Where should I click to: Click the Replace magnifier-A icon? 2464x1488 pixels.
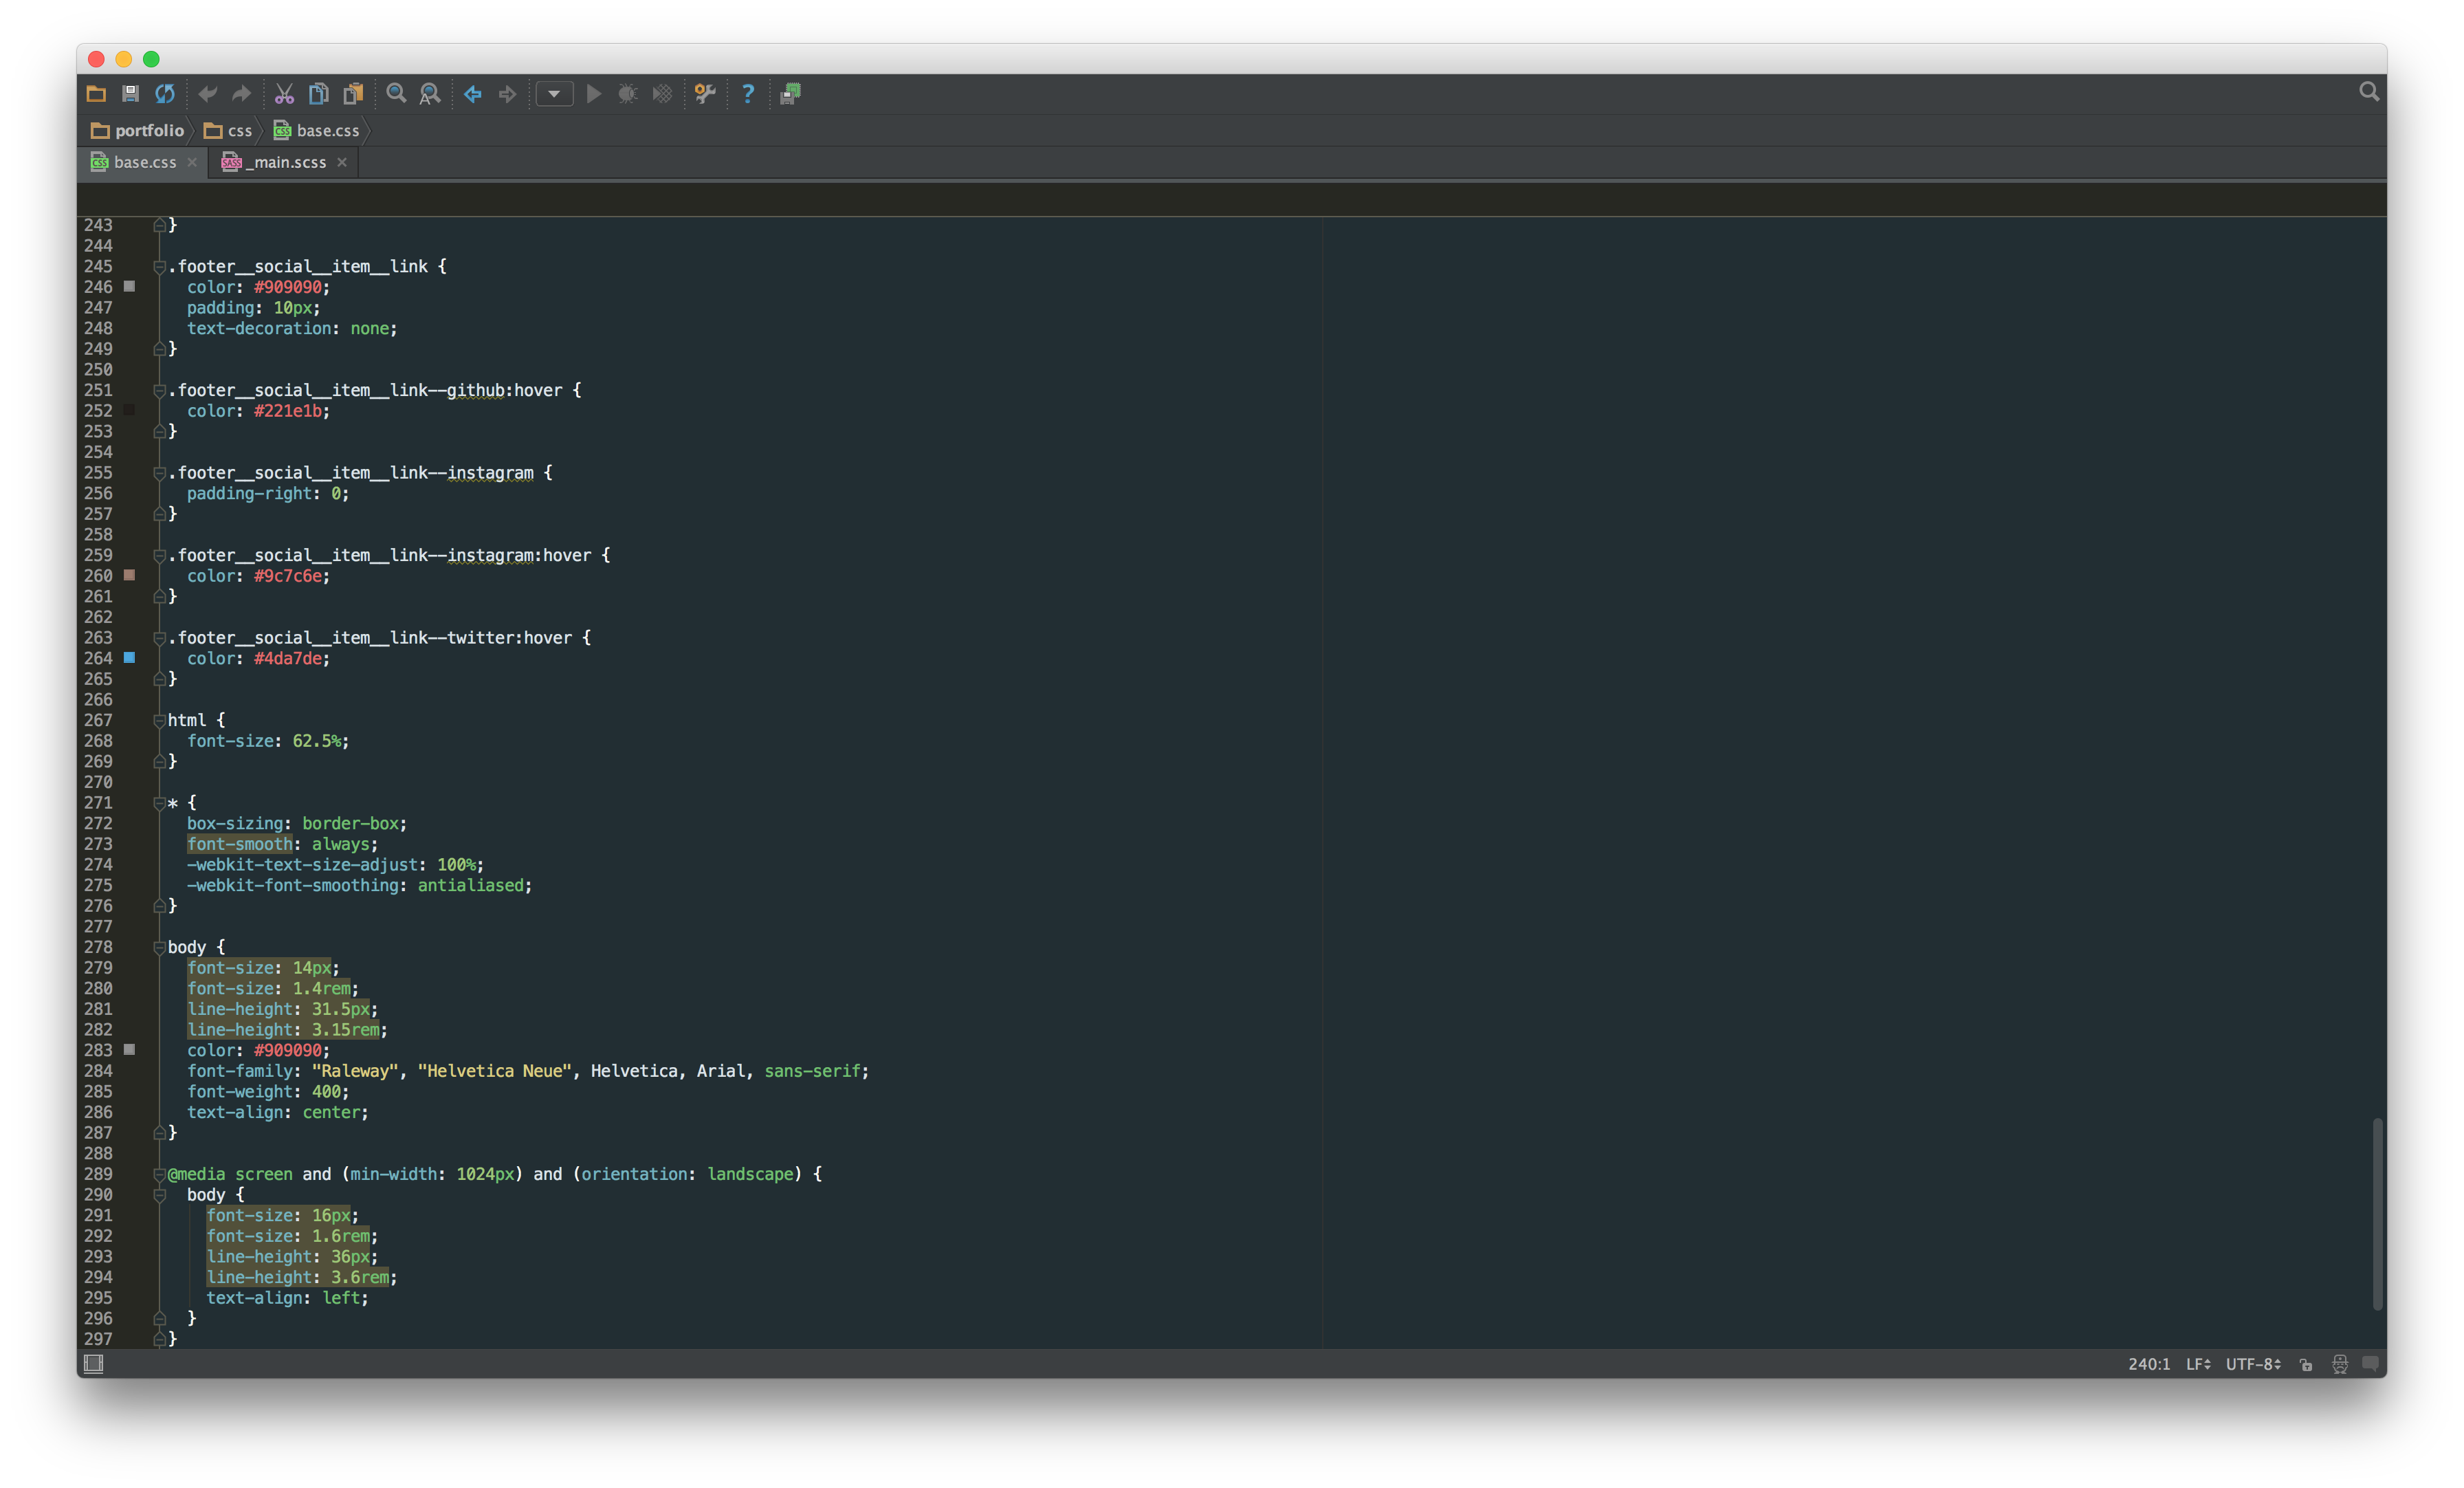coord(430,94)
